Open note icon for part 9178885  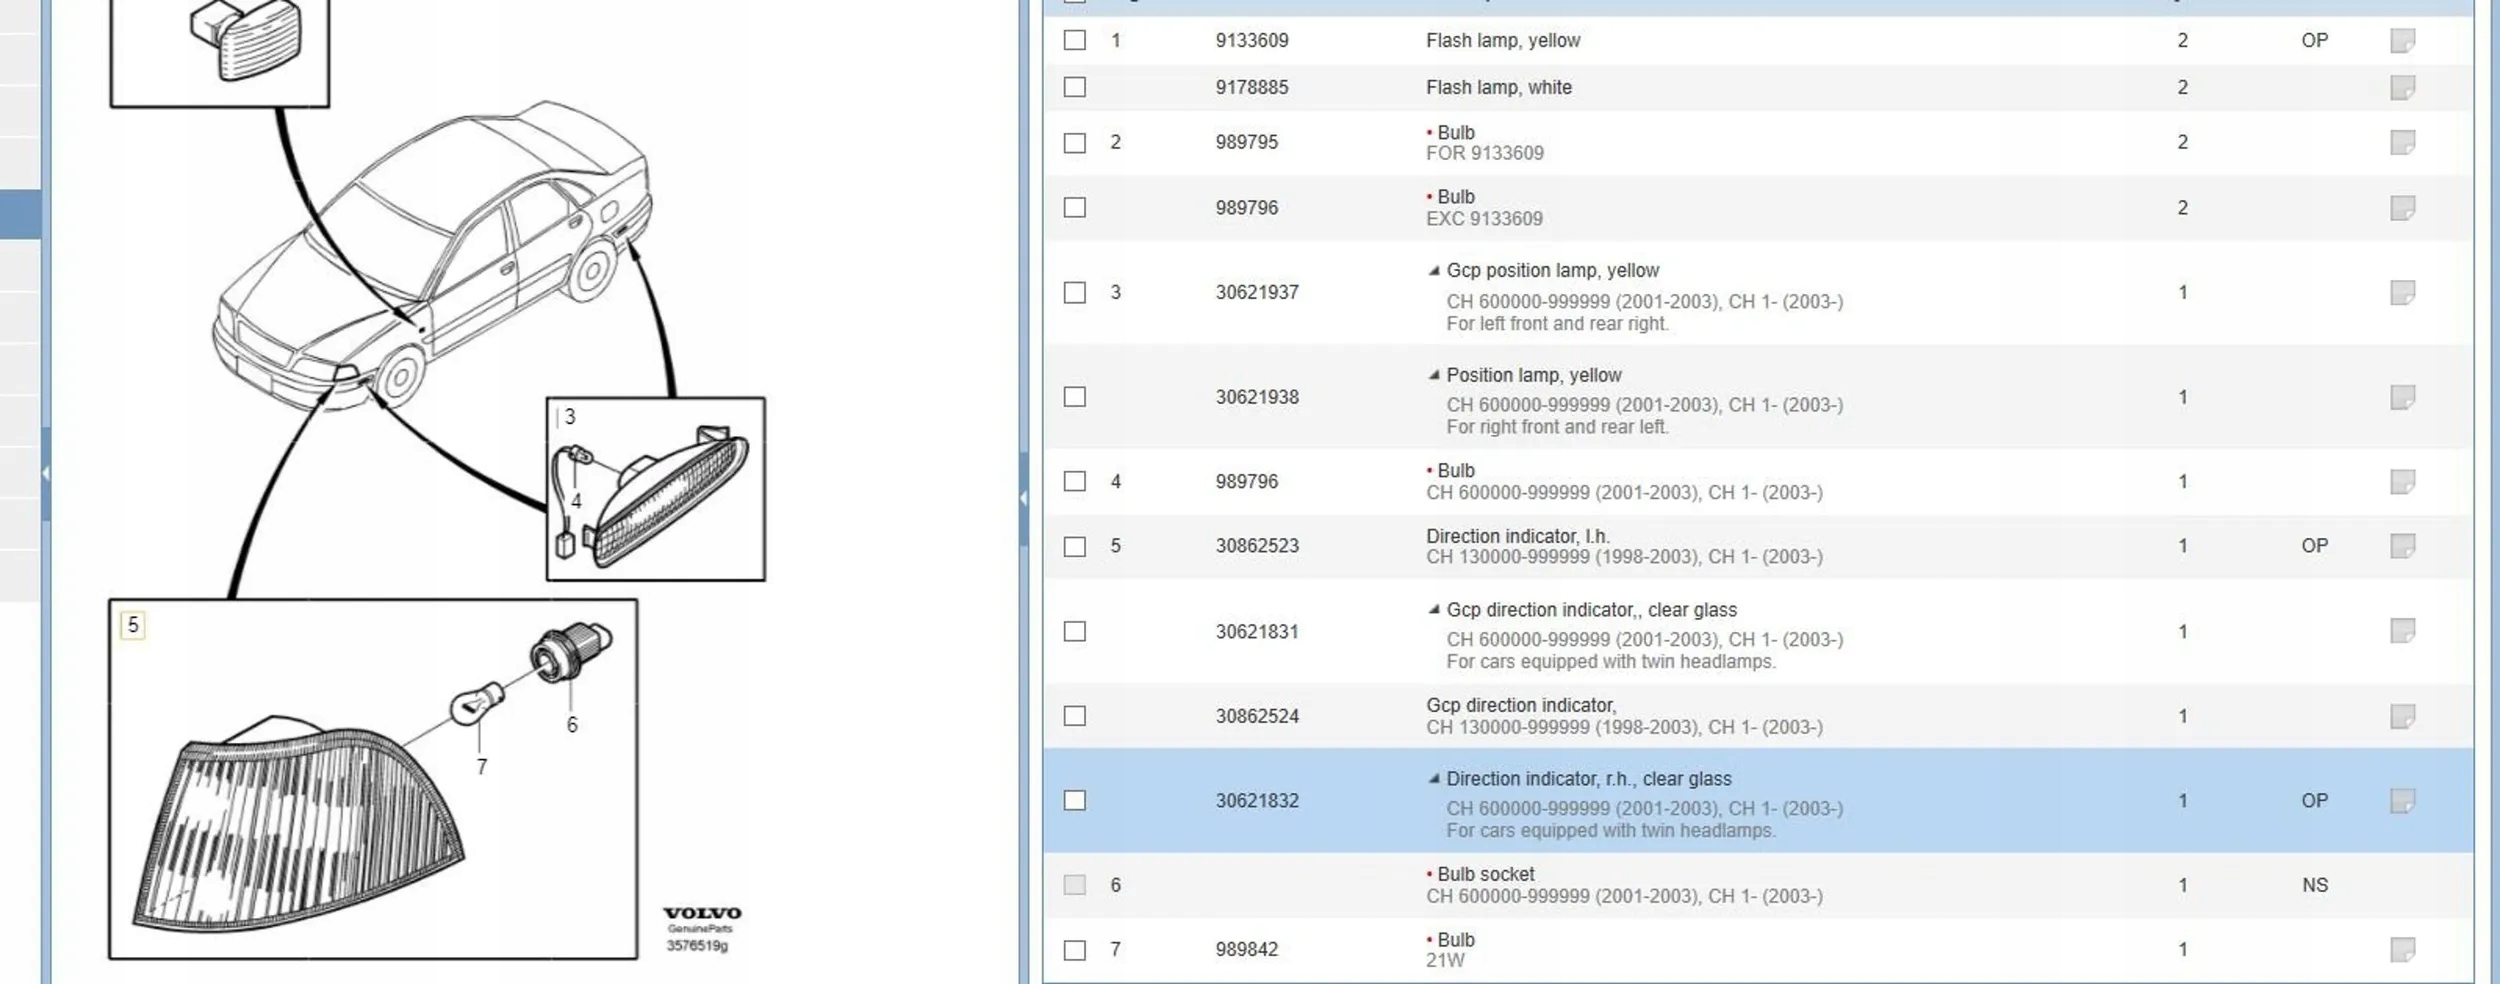click(x=2402, y=88)
